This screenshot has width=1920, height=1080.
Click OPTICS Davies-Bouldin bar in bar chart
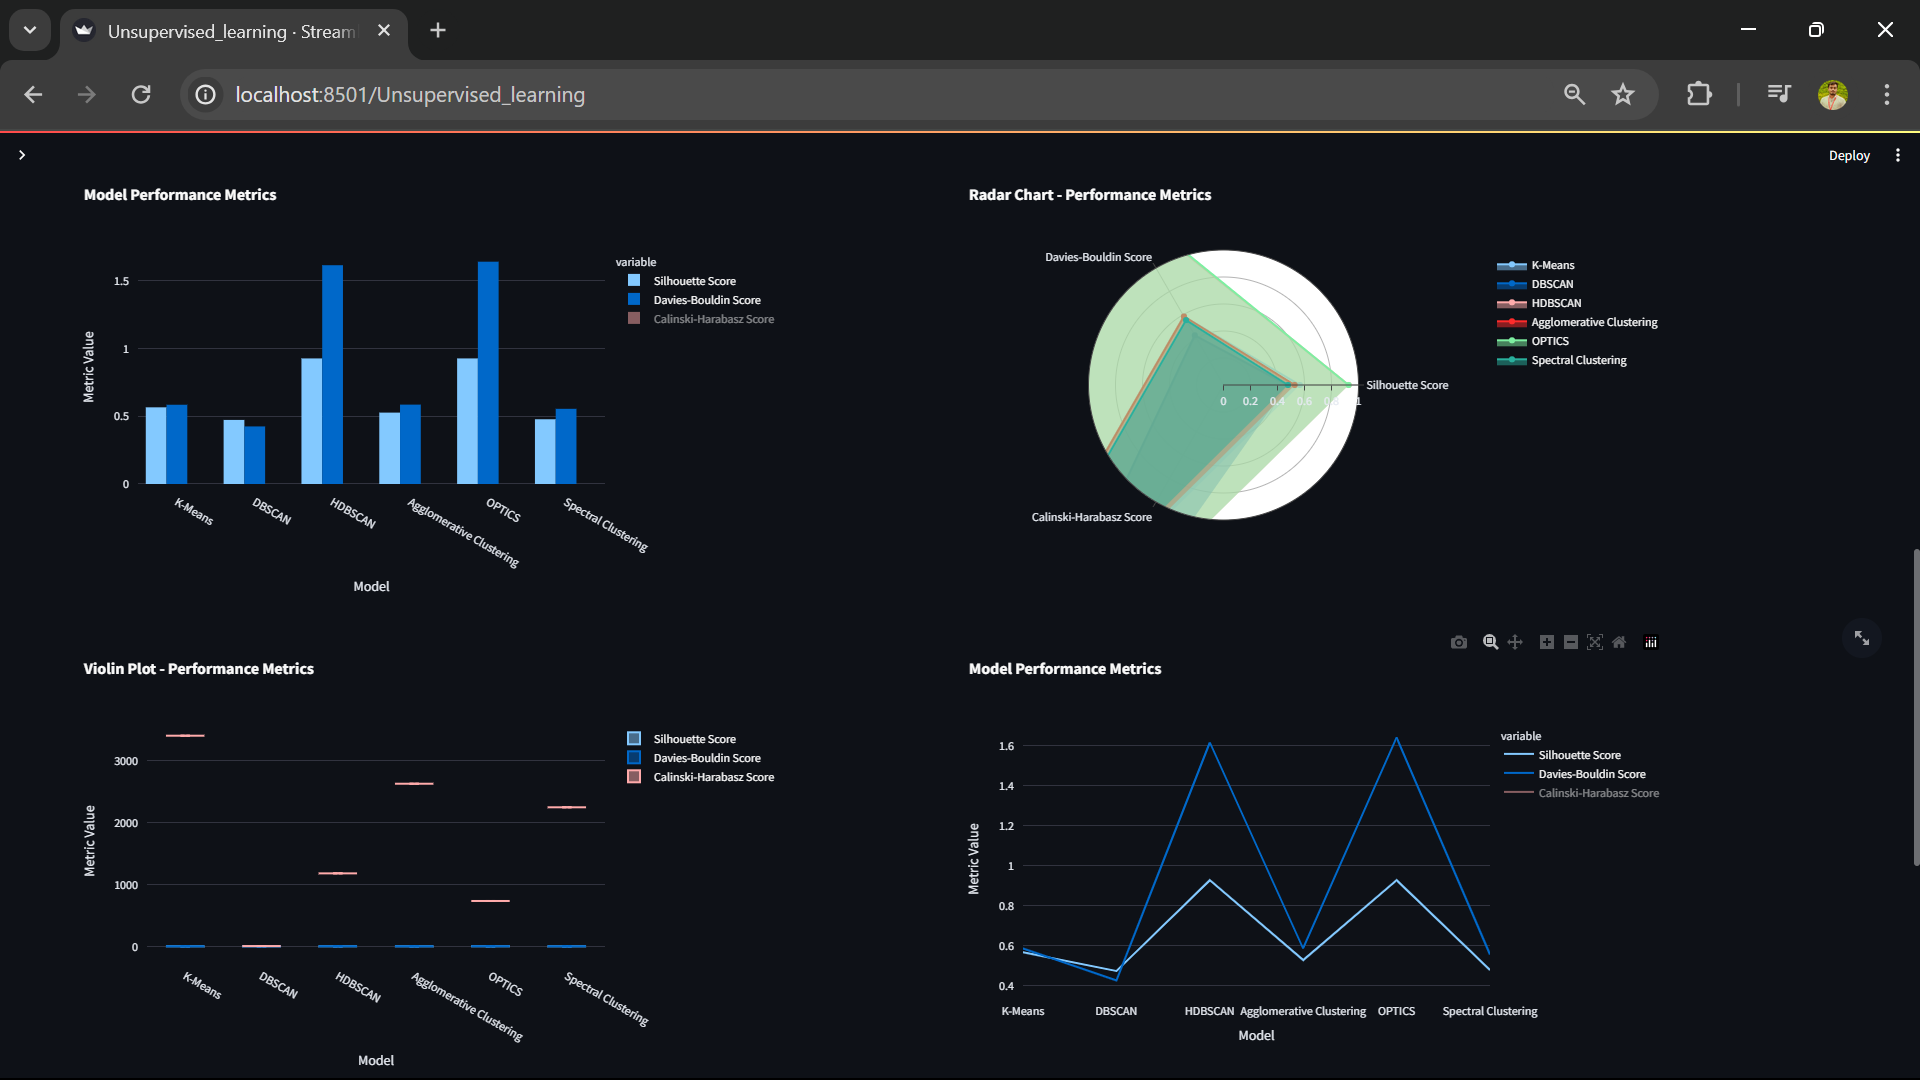point(488,373)
